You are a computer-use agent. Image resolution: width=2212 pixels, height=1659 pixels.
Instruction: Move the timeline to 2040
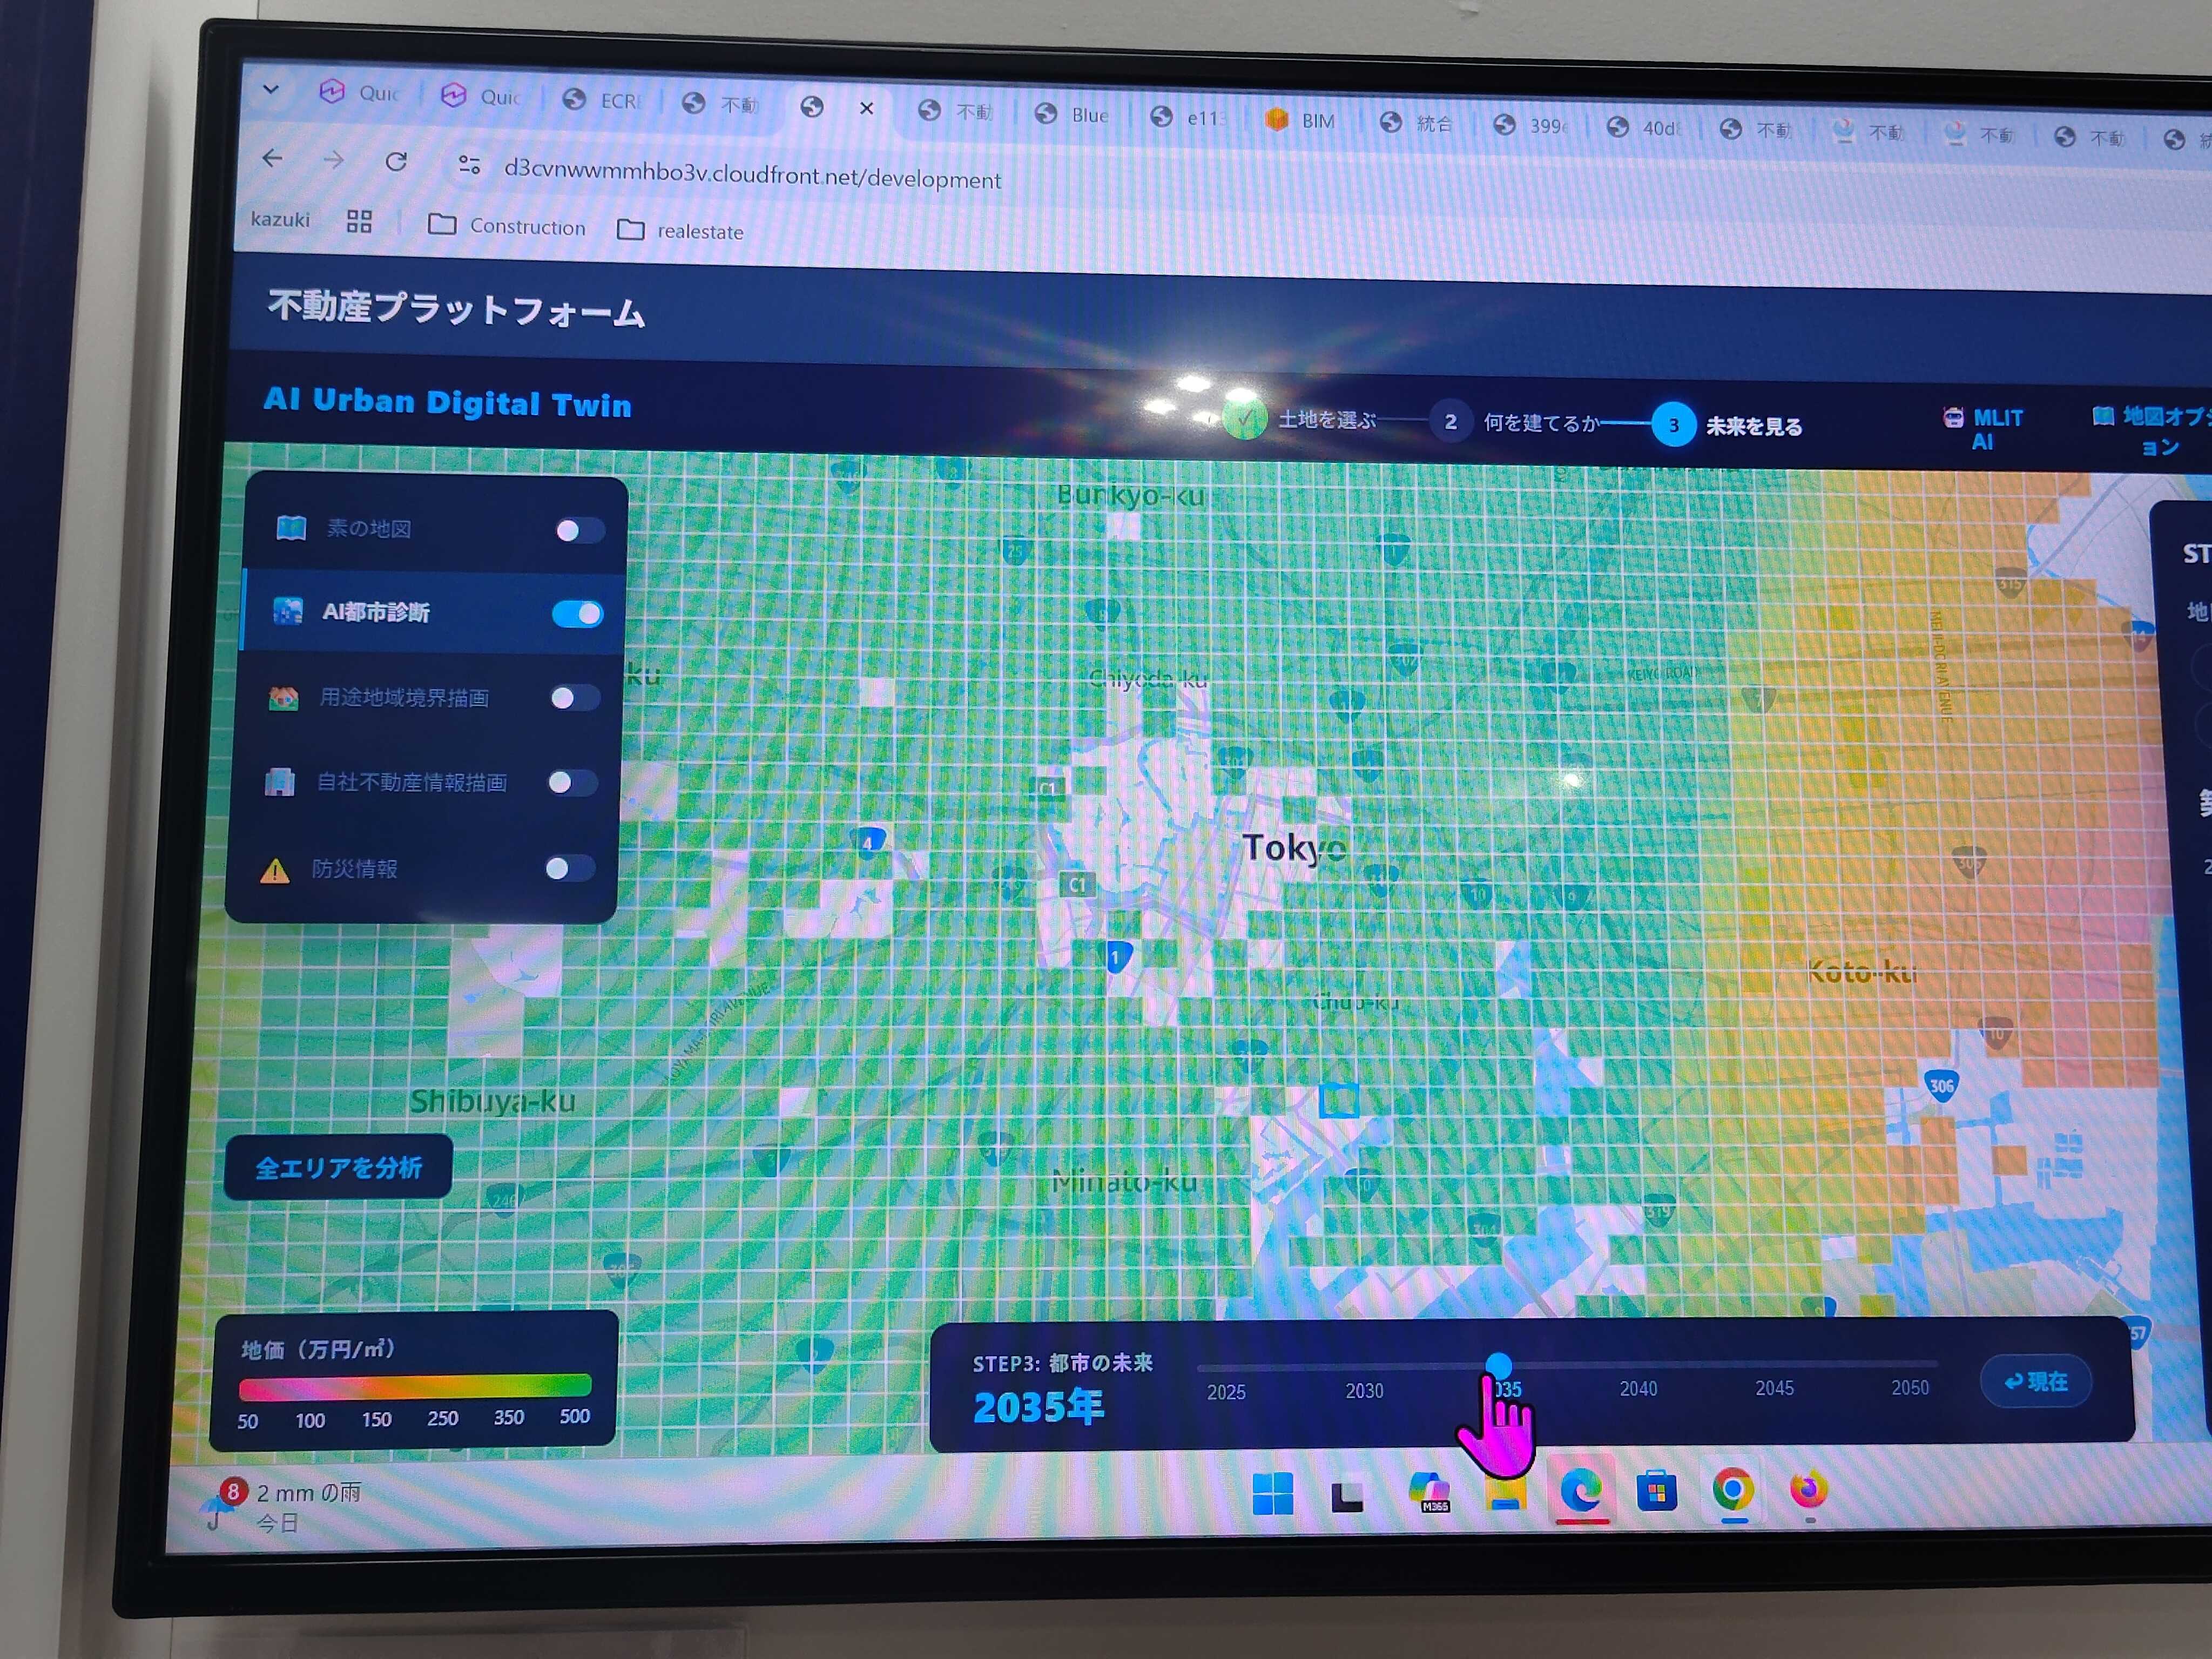pyautogui.click(x=1638, y=1389)
